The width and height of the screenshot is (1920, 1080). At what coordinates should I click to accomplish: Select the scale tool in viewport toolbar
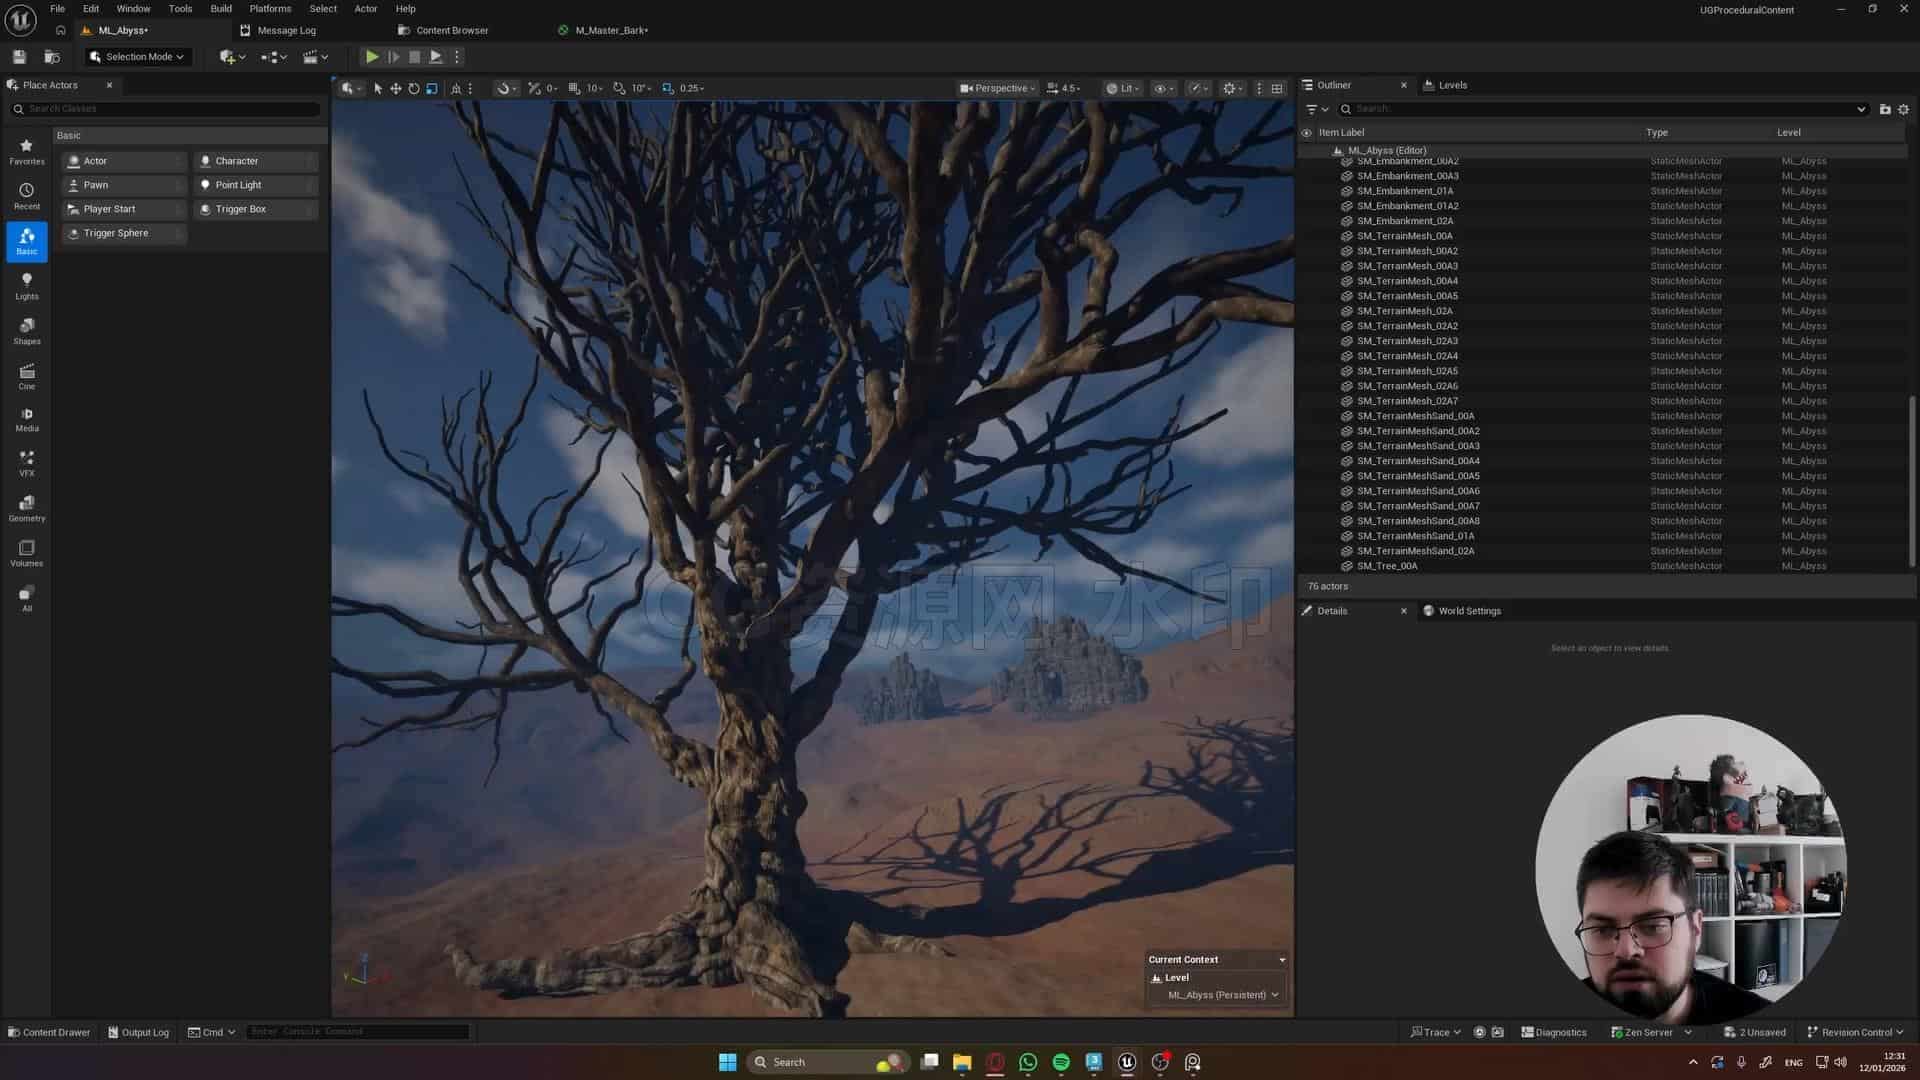(x=432, y=88)
